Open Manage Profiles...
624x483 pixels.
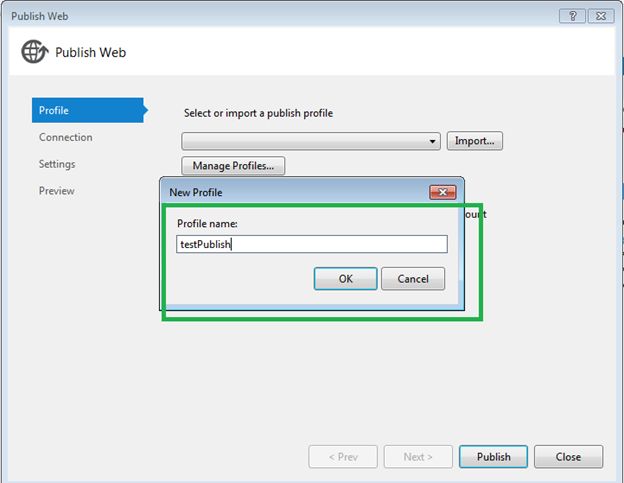pyautogui.click(x=233, y=166)
